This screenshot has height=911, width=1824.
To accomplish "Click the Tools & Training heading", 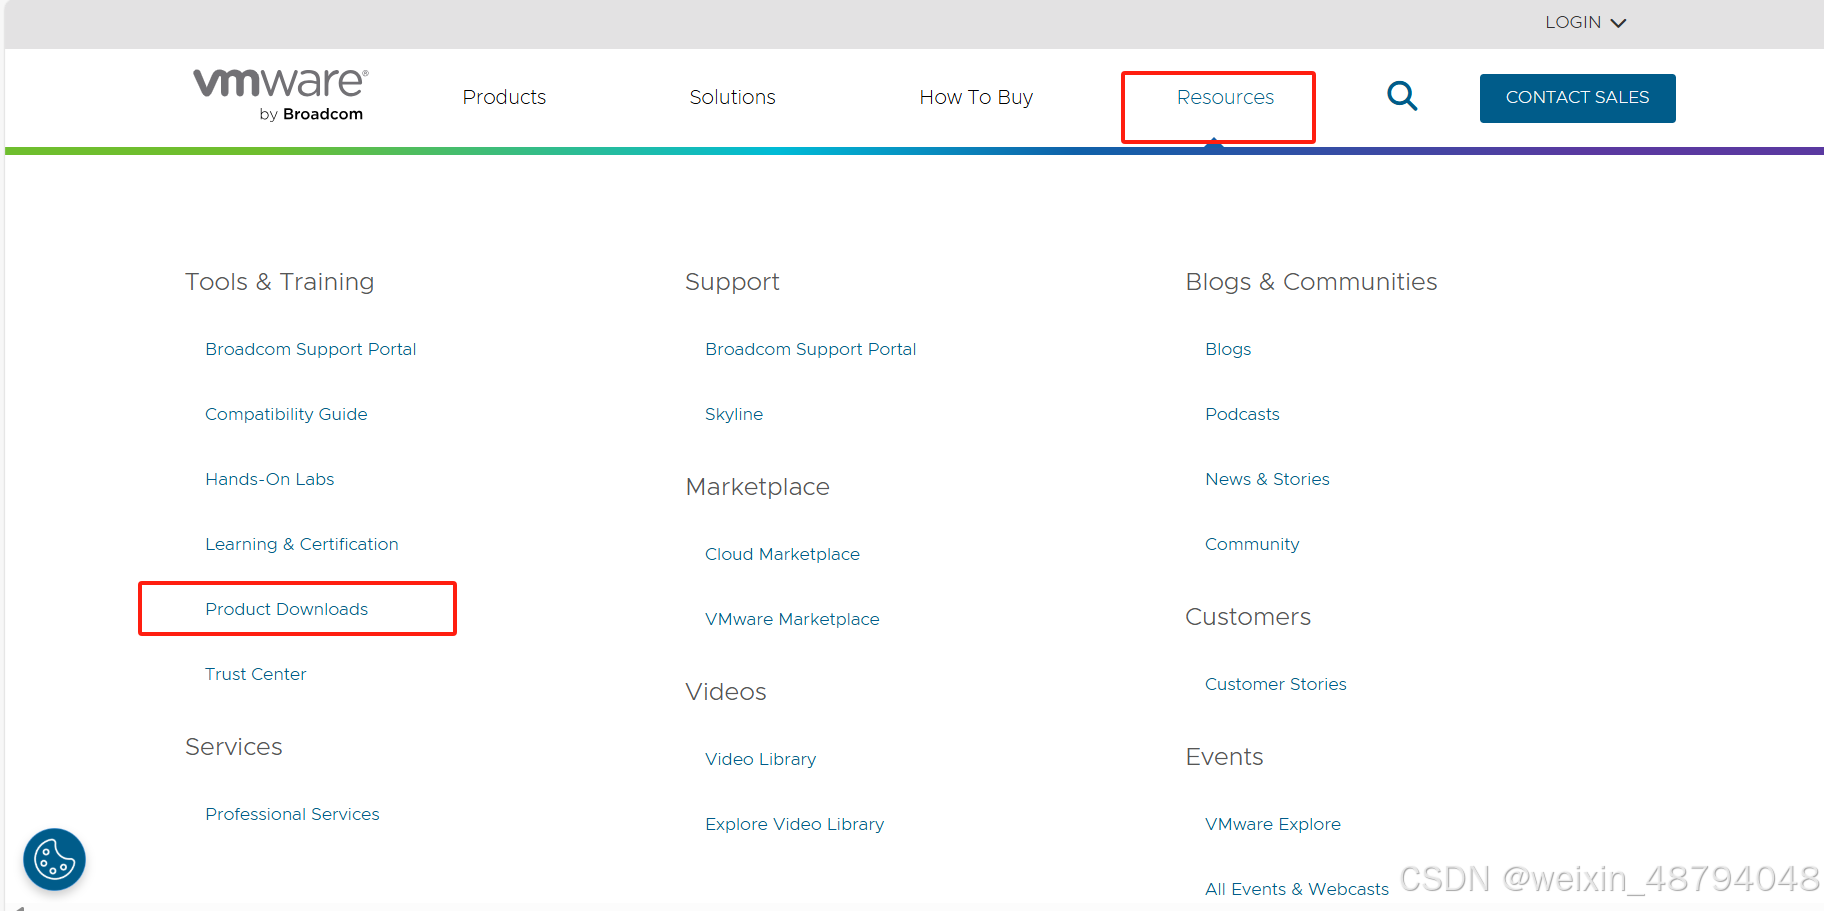I will point(279,282).
